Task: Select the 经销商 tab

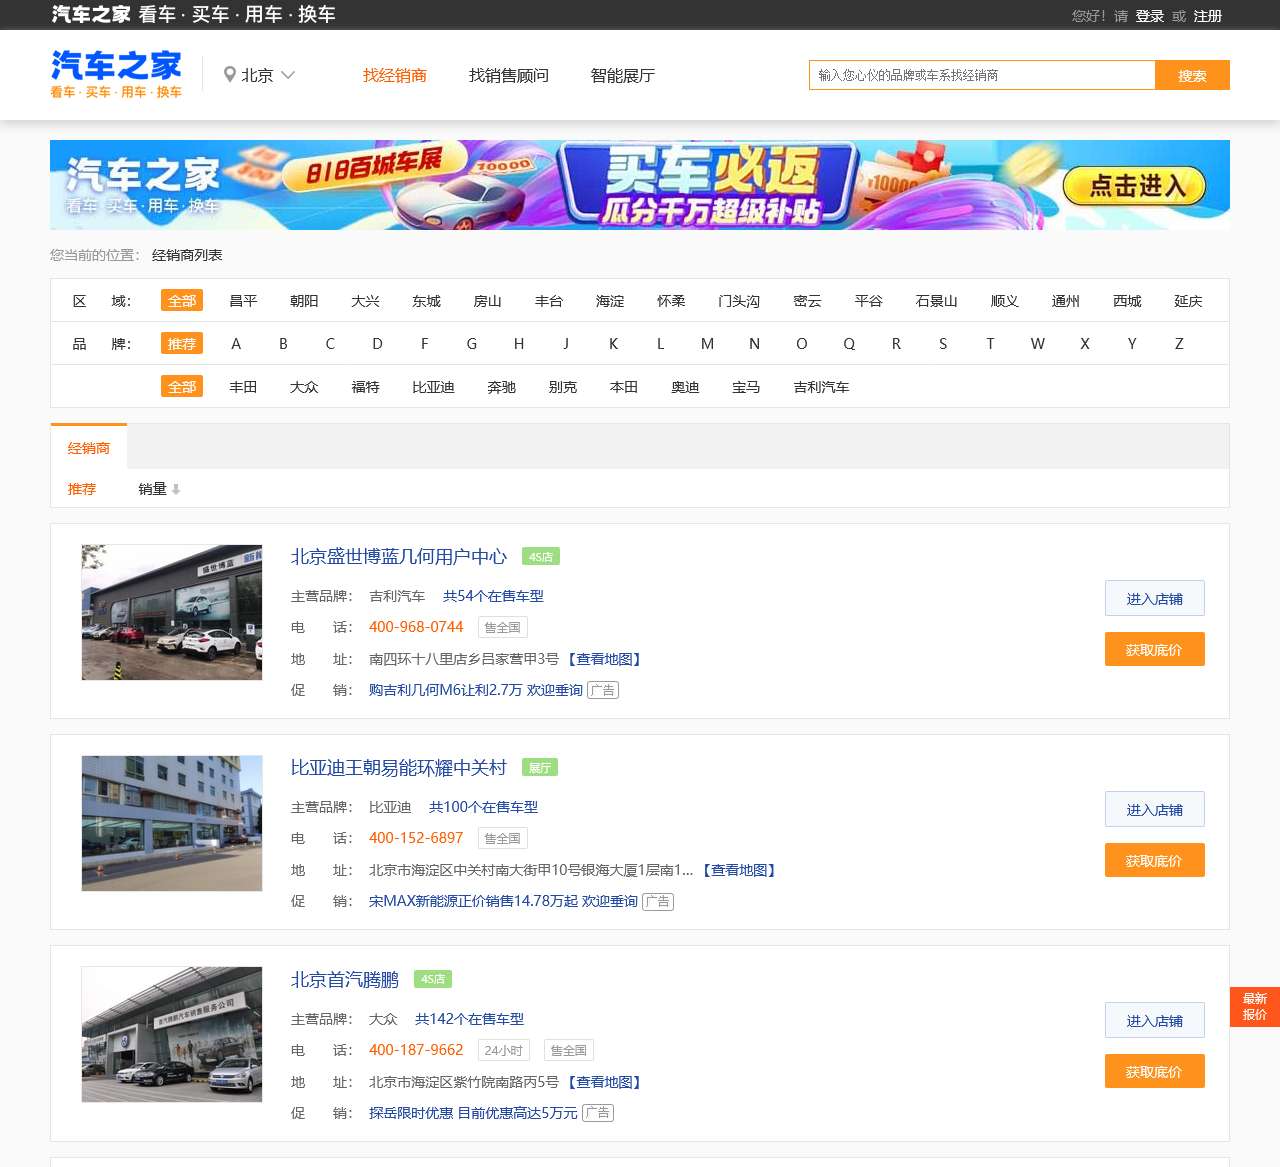Action: 89,448
